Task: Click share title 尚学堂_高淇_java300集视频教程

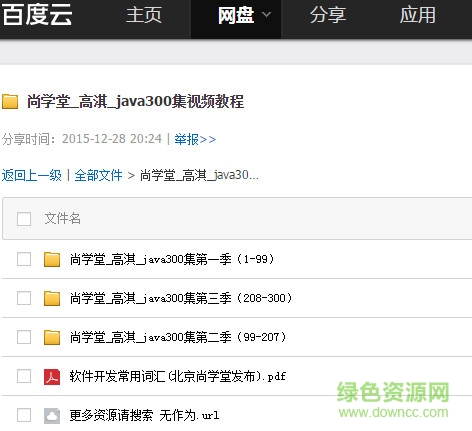Action: (x=135, y=101)
